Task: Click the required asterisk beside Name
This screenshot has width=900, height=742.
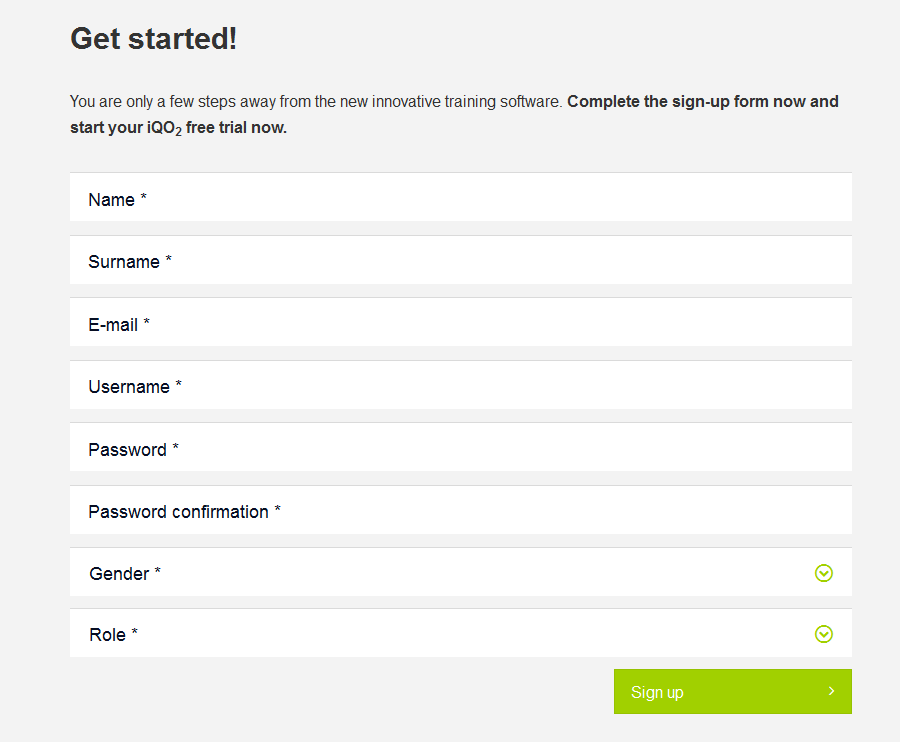Action: tap(141, 197)
